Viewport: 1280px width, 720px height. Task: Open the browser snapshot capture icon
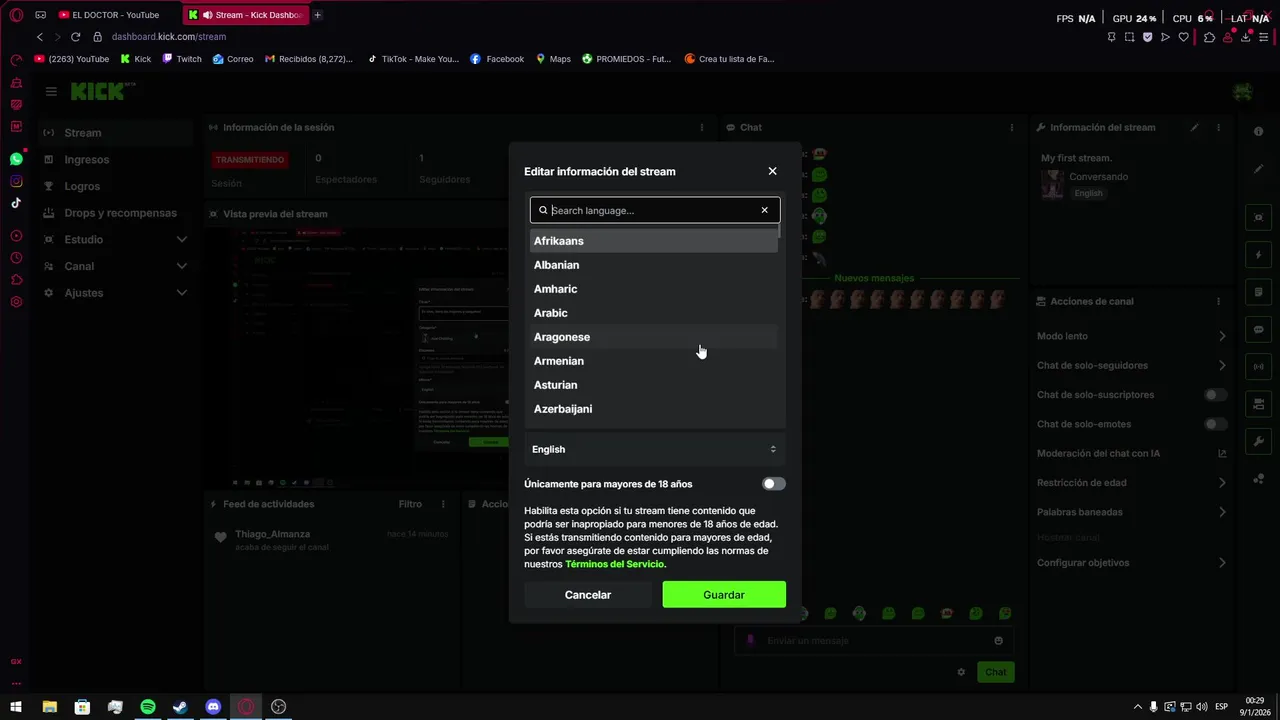1129,37
